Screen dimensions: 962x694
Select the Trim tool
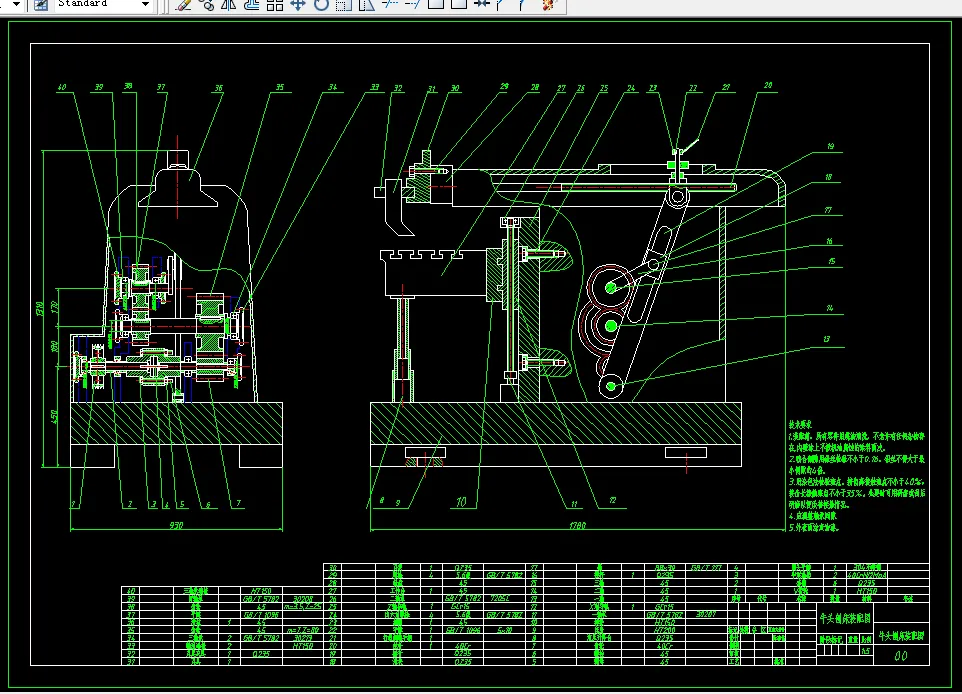click(390, 5)
